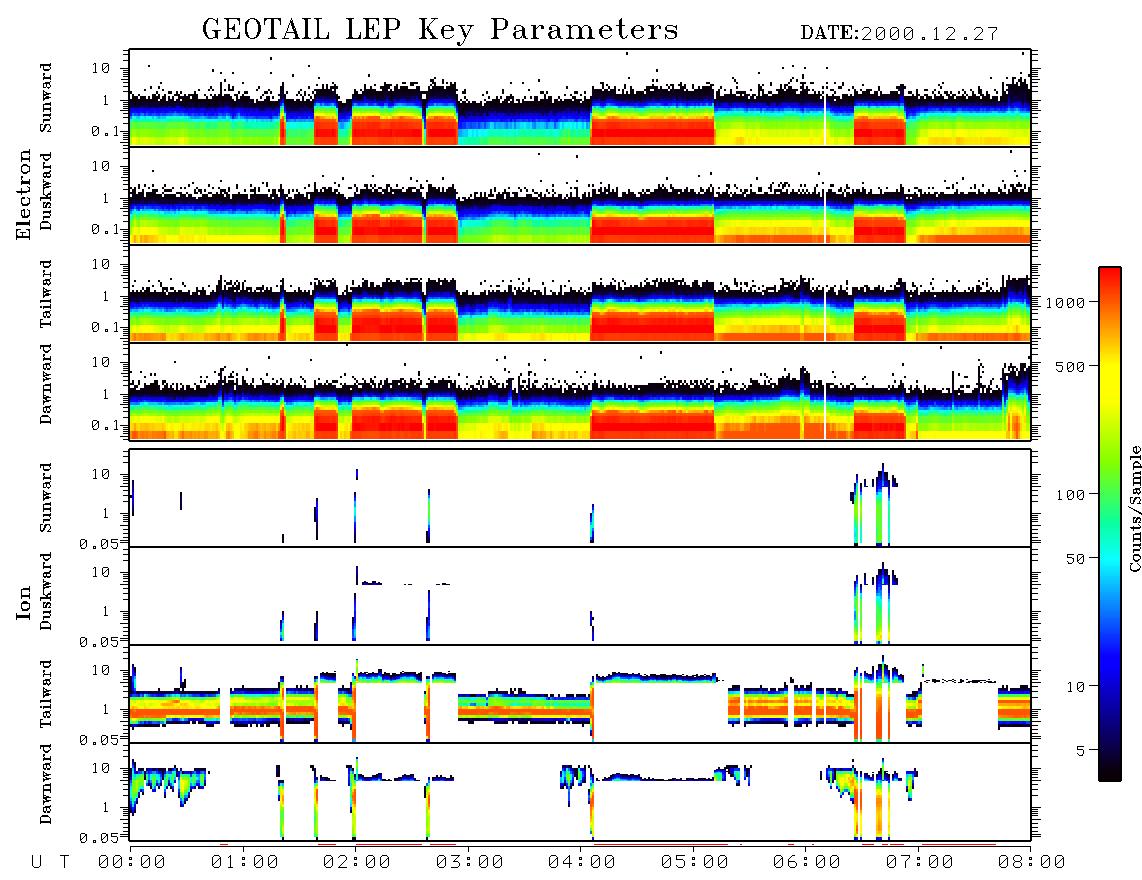Screen dimensions: 1142x880
Task: Click the Electron Sunward spectrogram panel
Action: click(580, 98)
